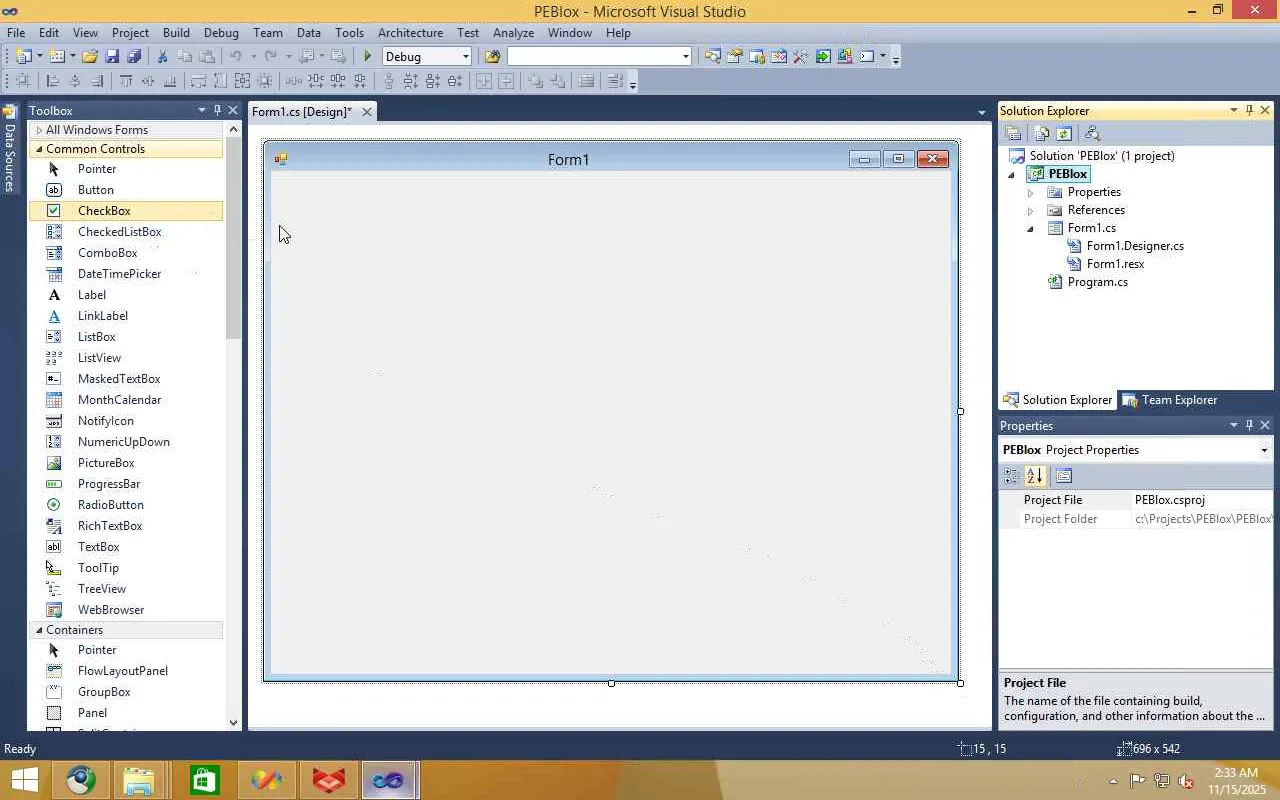1280x800 pixels.
Task: Select Form1.Designer.cs in Solution Explorer
Action: (1135, 246)
